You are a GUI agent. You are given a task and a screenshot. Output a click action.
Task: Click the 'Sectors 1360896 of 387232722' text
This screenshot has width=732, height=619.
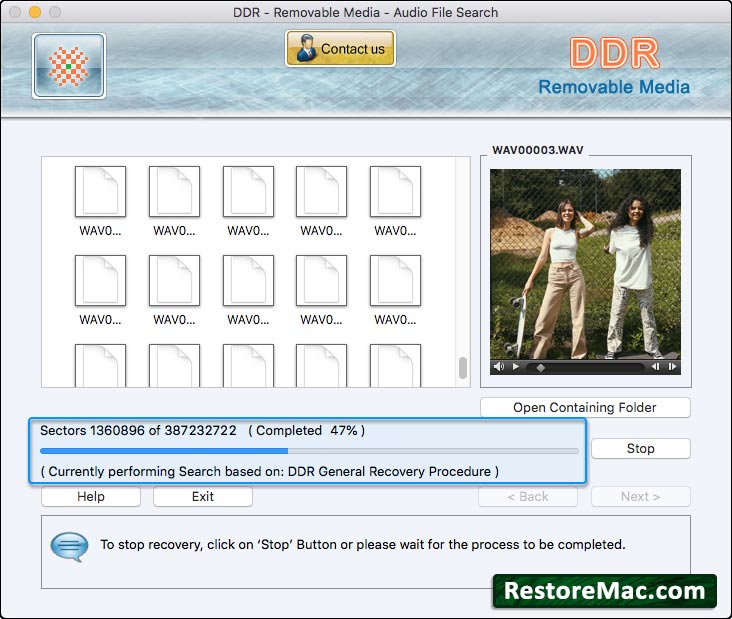click(138, 430)
